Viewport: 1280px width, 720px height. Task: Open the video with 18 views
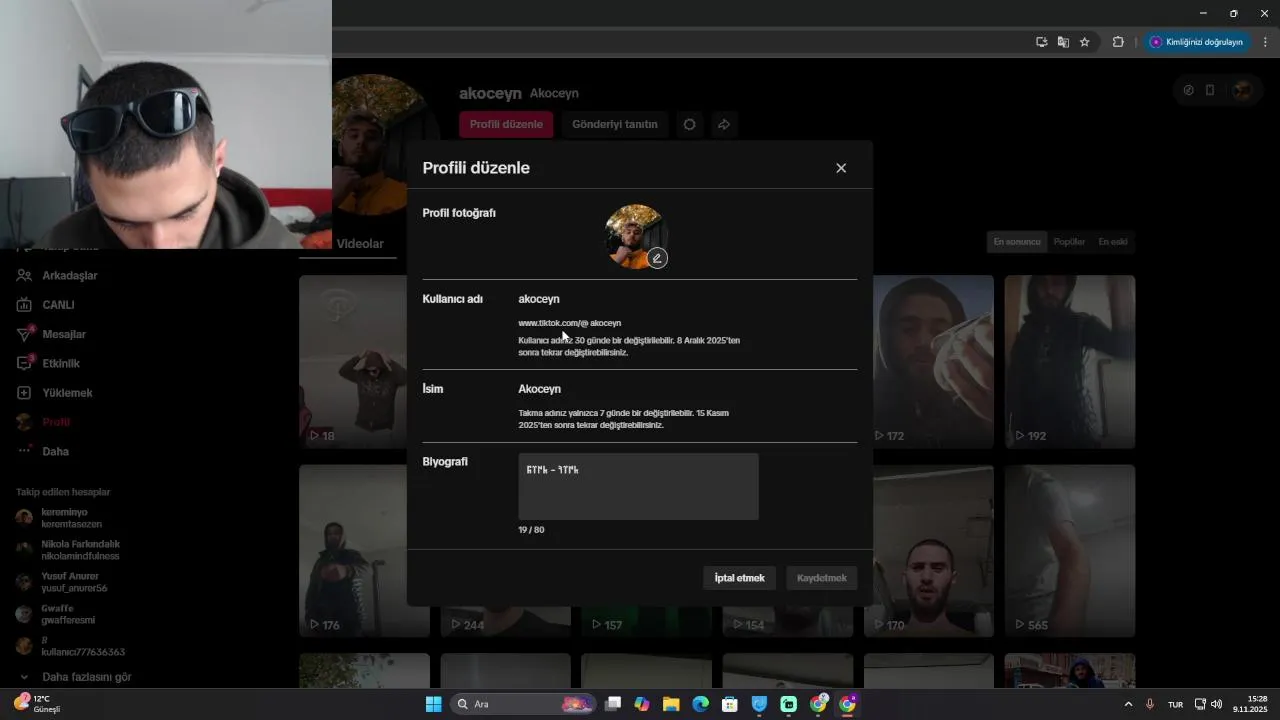[x=364, y=362]
